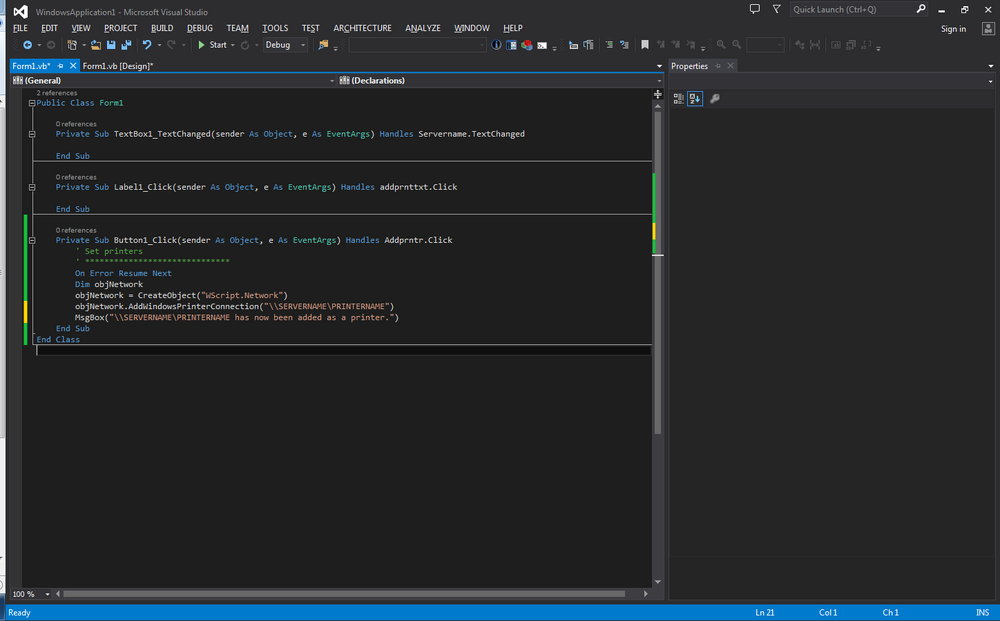Click the red and green cubes icon
This screenshot has width=1000, height=621.
pos(527,45)
